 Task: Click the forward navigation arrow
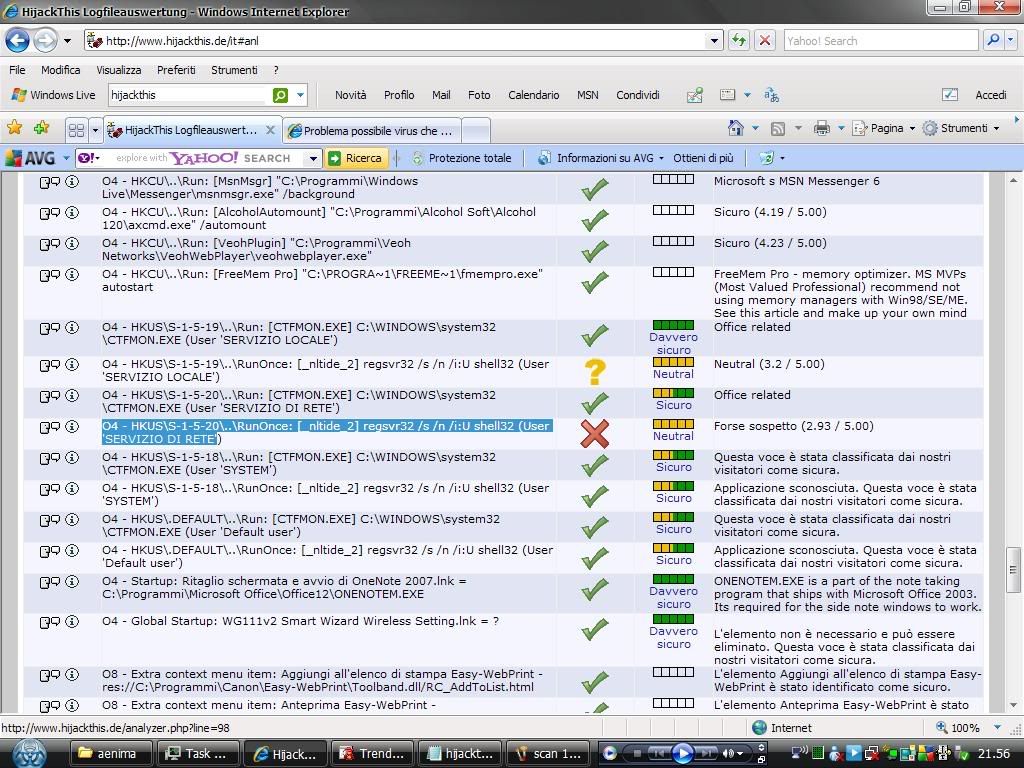click(x=45, y=40)
